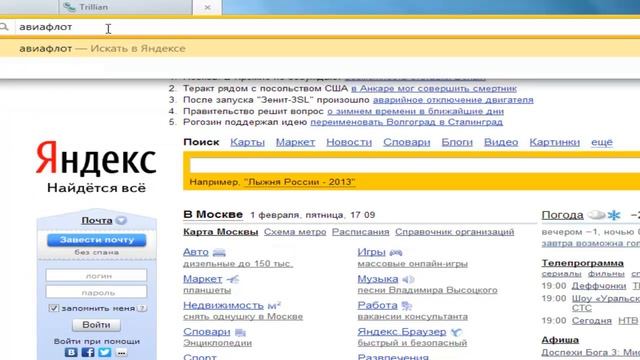Open the Авто category link
Image resolution: width=640 pixels, height=360 pixels.
pos(196,252)
